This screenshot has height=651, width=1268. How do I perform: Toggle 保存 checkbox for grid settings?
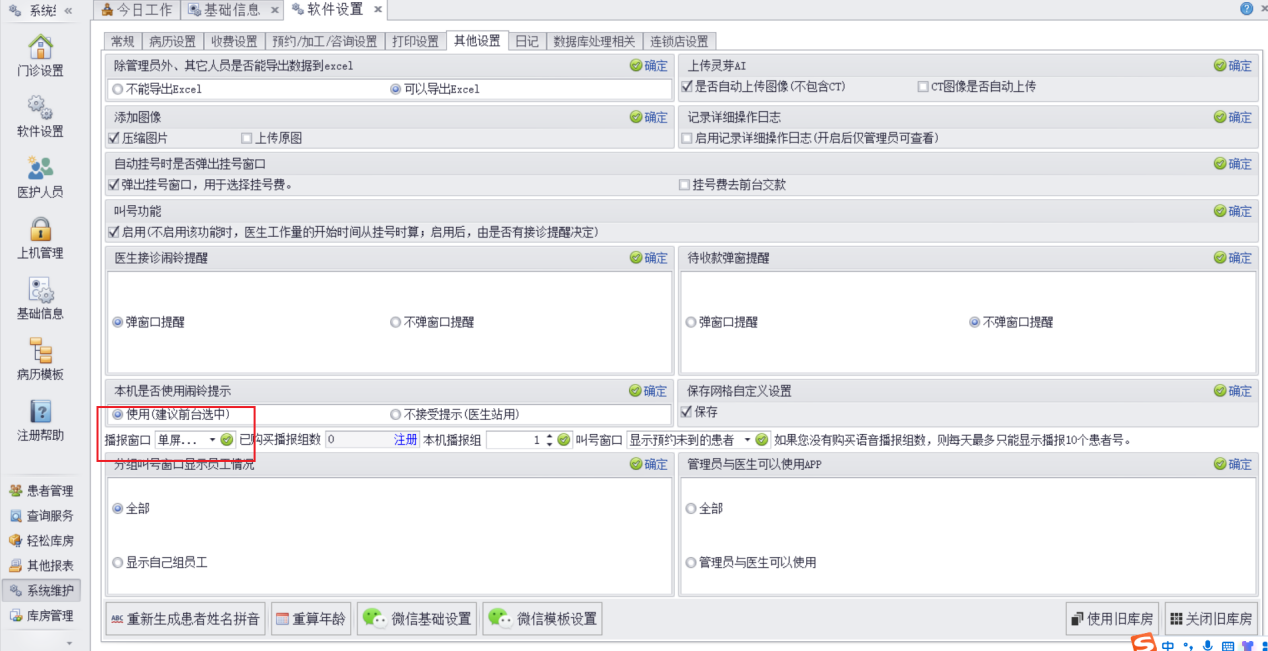click(687, 411)
